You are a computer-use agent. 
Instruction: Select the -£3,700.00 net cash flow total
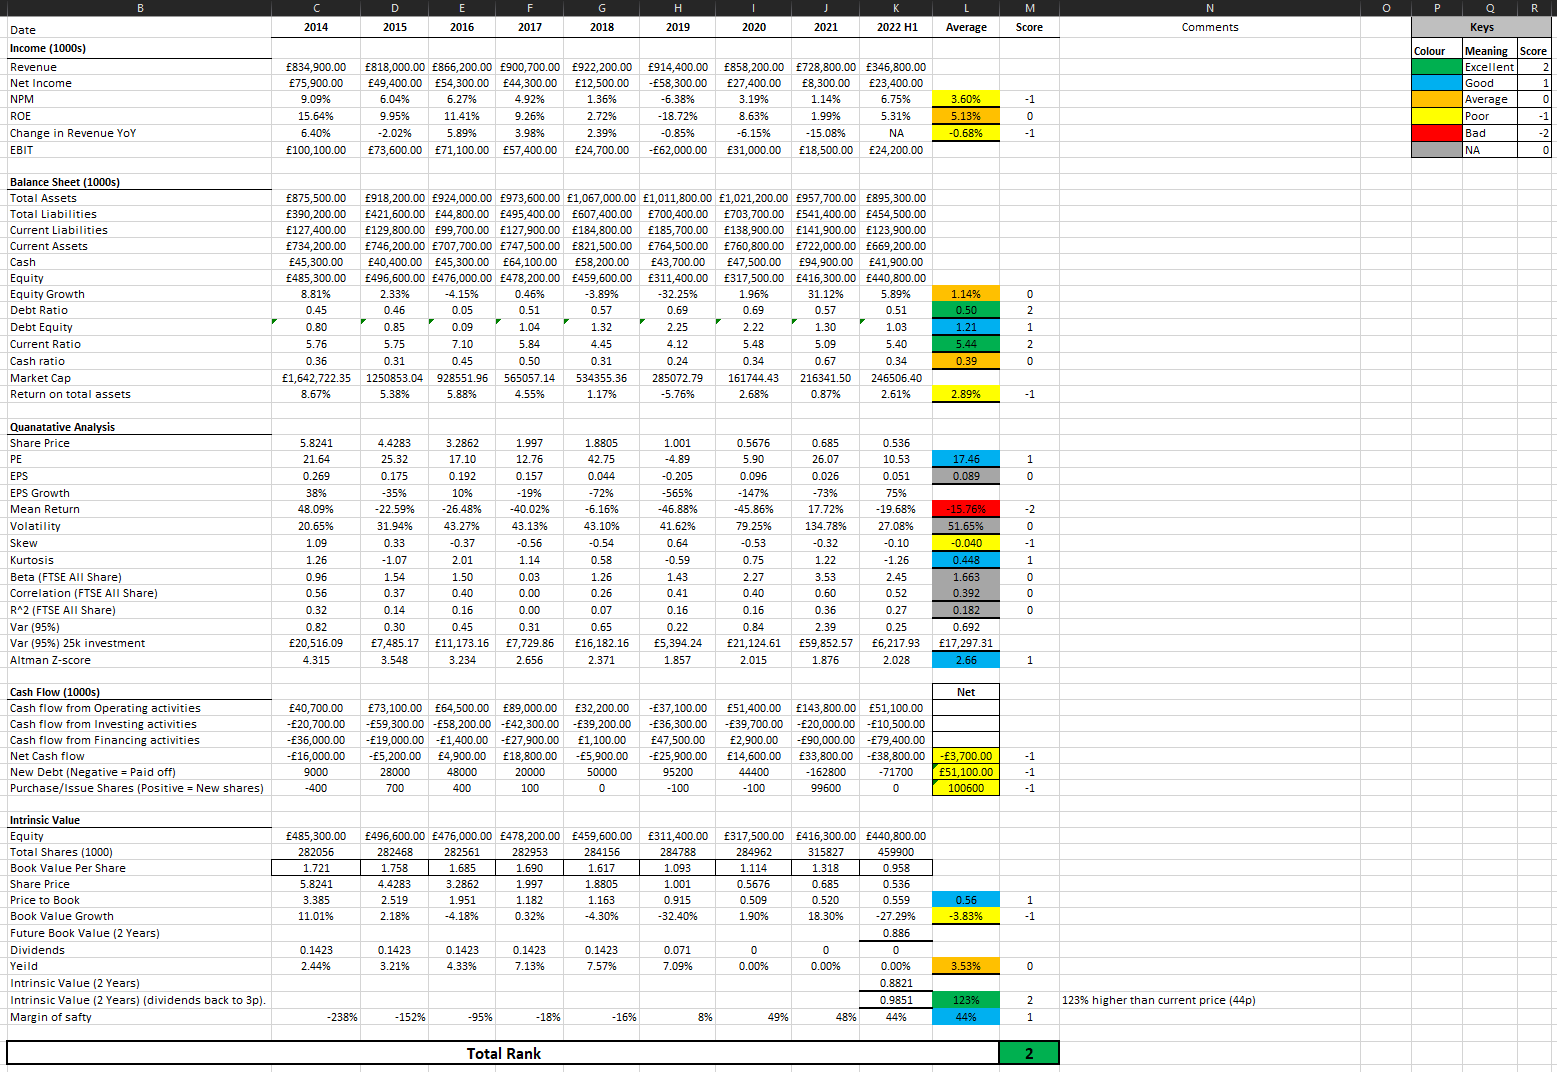point(966,756)
